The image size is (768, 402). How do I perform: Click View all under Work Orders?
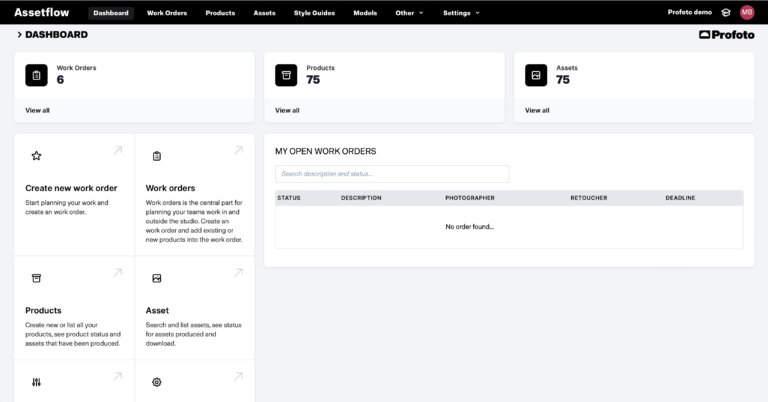coord(37,110)
